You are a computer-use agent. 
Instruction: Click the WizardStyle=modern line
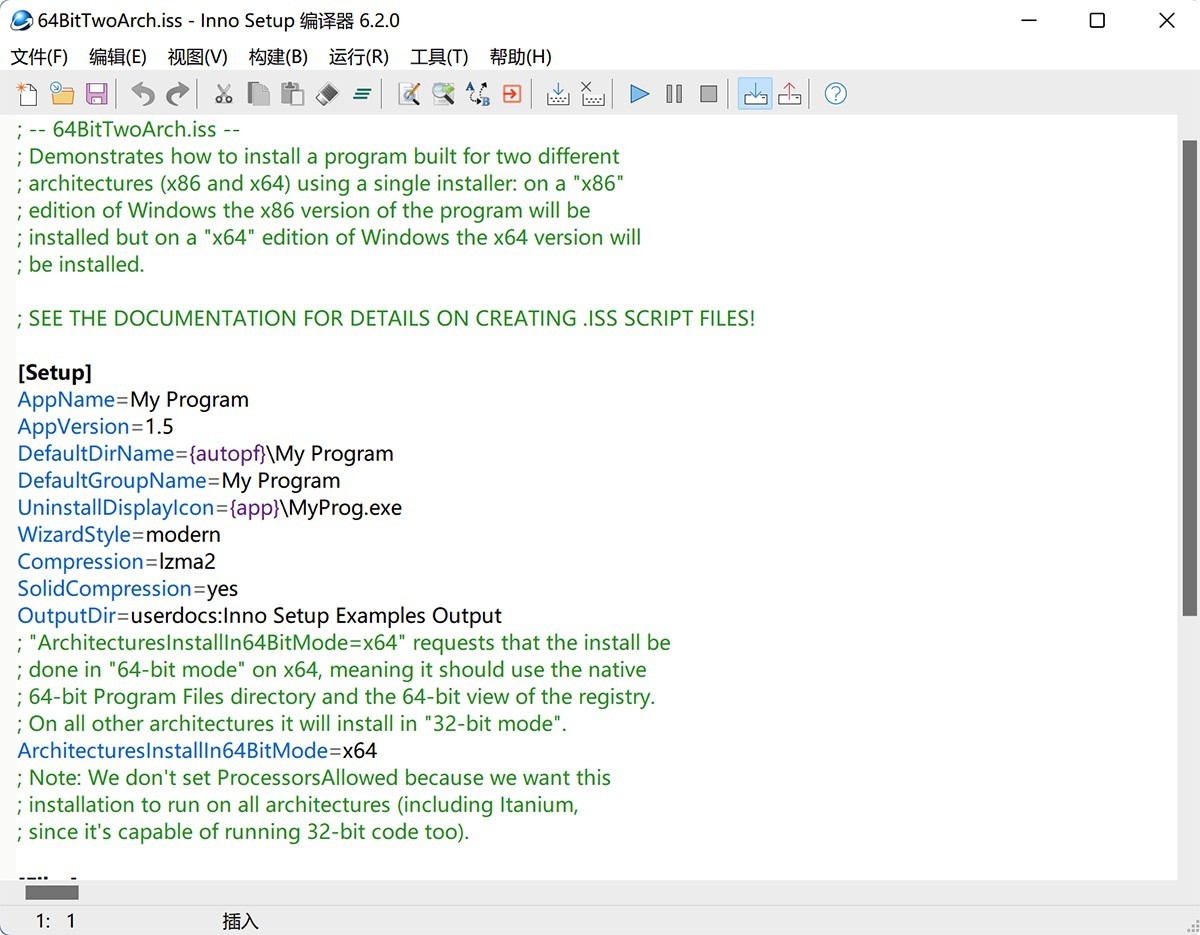(119, 535)
